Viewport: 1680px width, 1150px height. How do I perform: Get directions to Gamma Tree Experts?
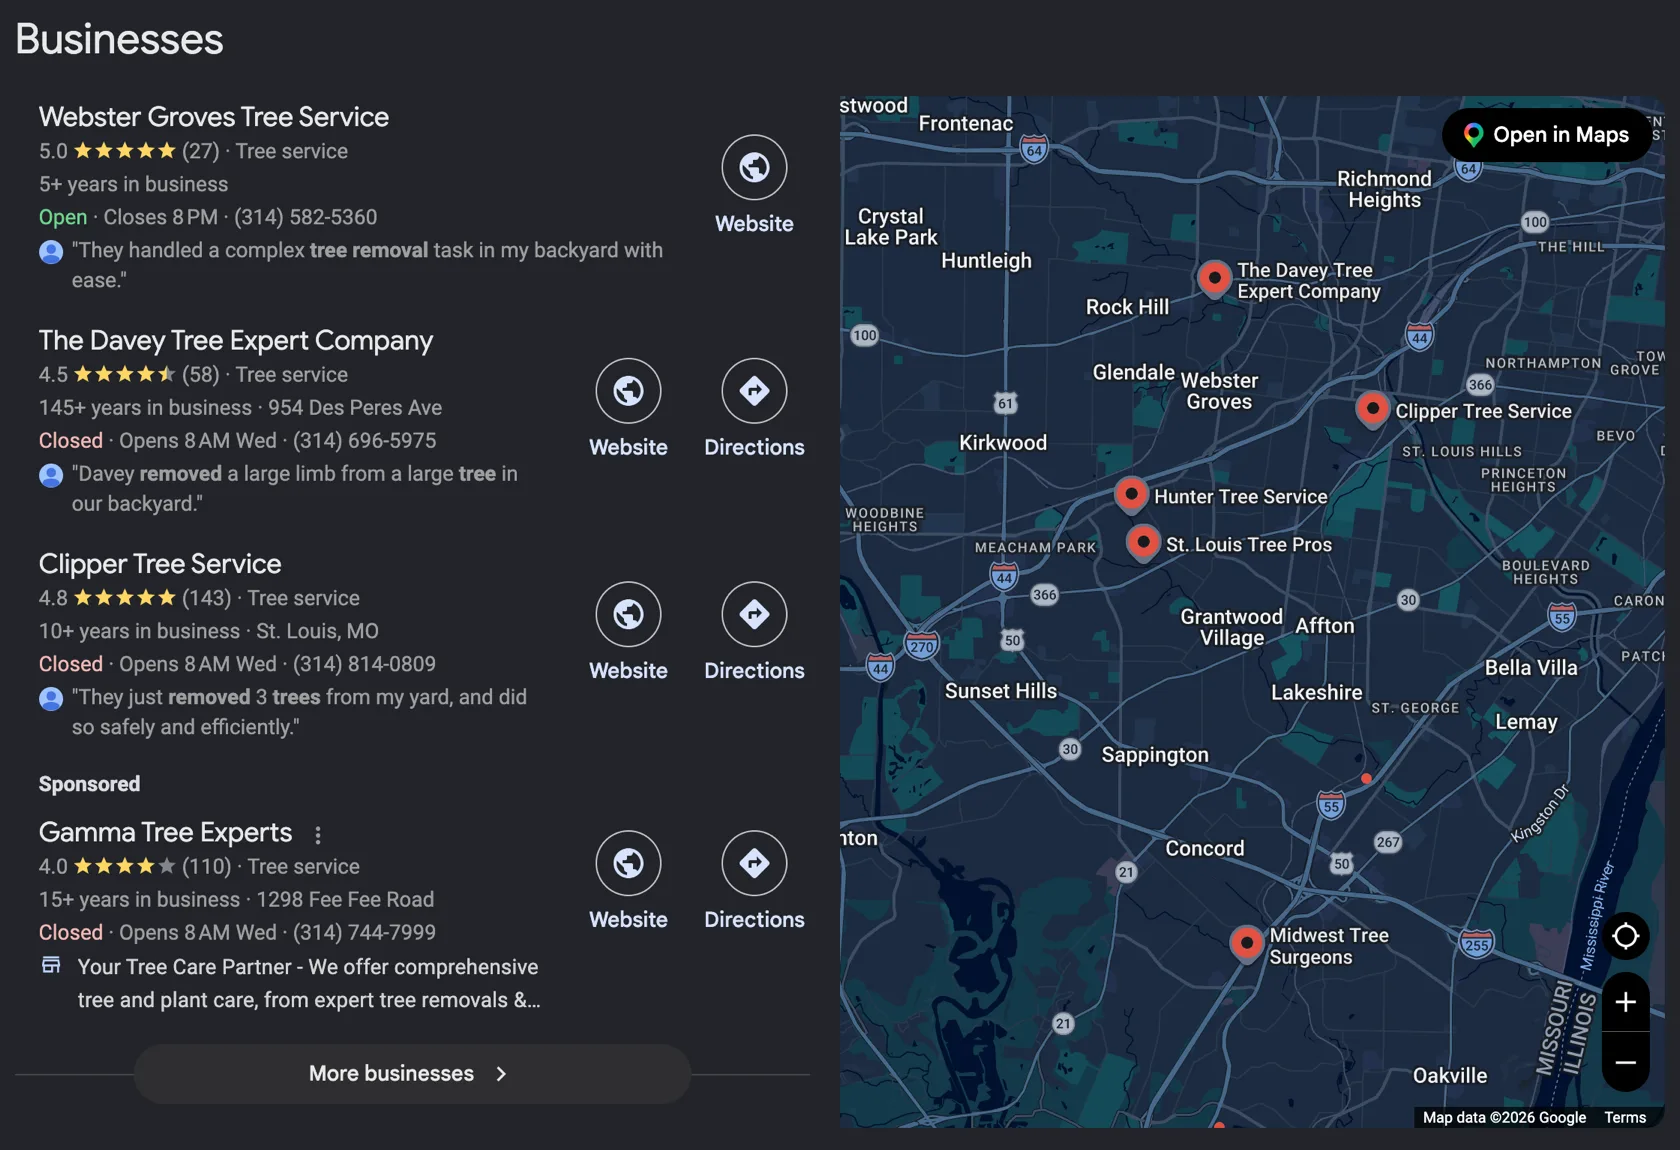754,863
